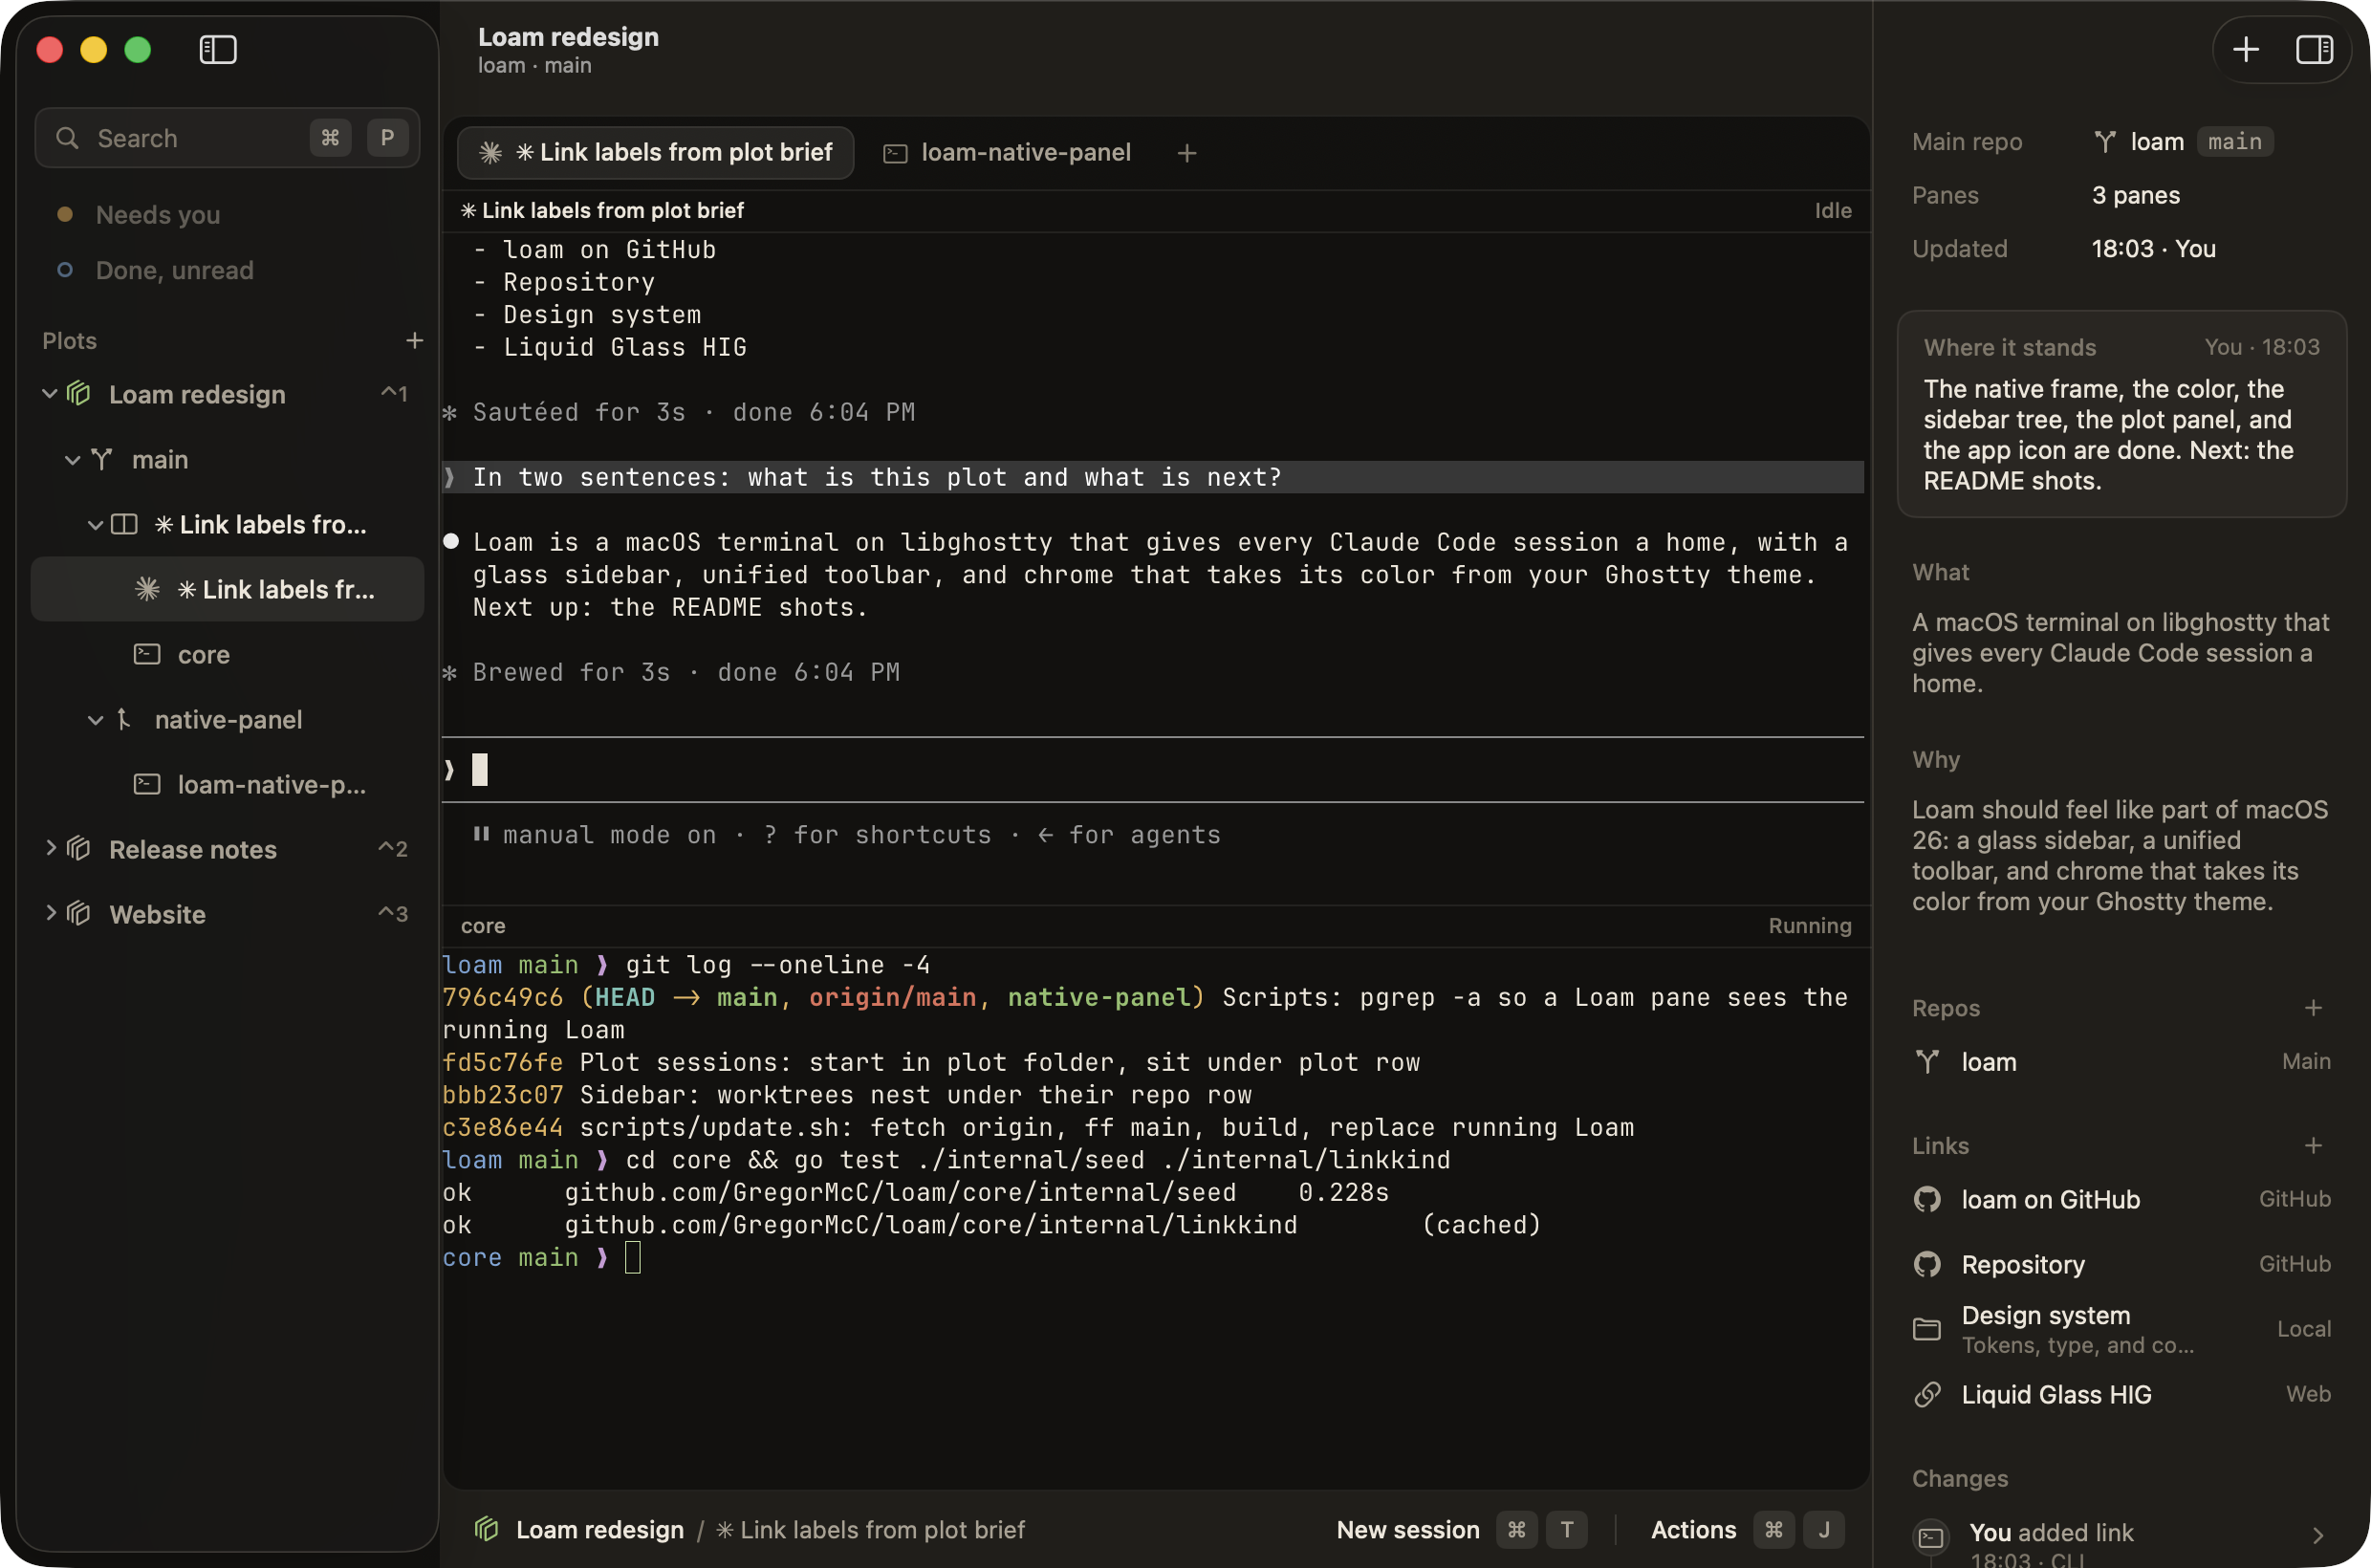Filter by Done, unread
2371x1568 pixels.
point(156,270)
